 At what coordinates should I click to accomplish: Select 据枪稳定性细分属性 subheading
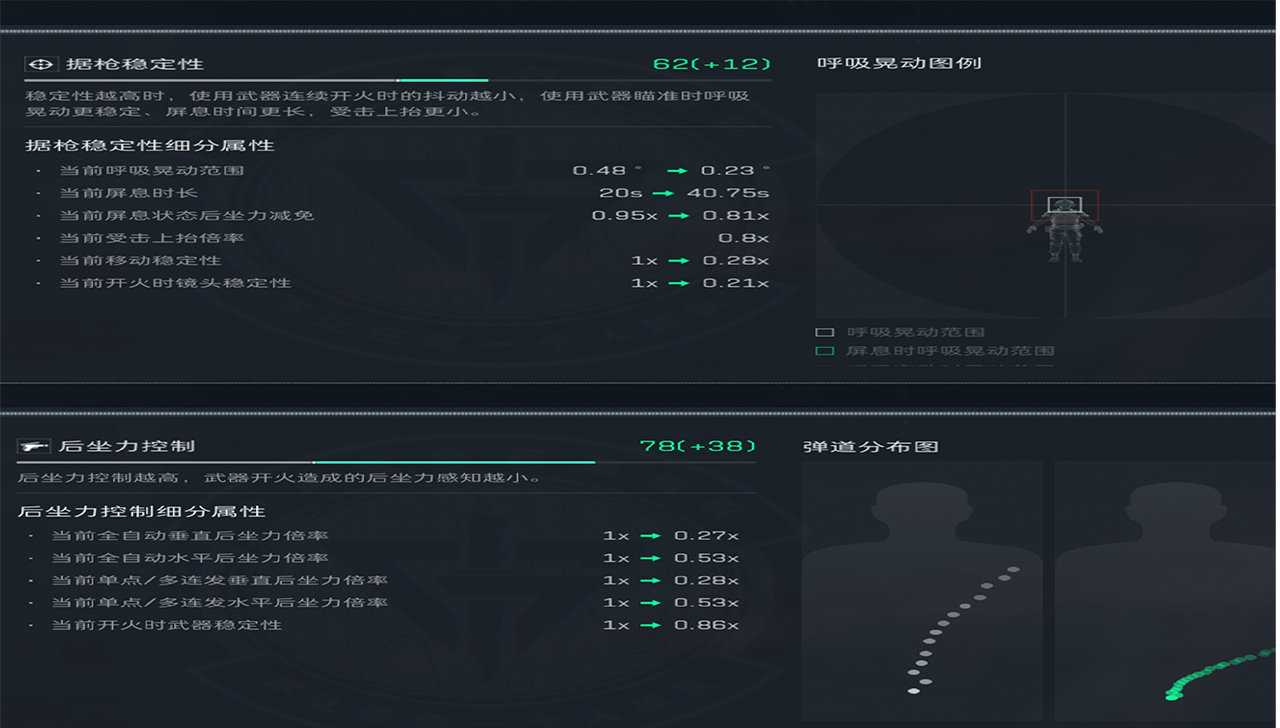point(150,145)
